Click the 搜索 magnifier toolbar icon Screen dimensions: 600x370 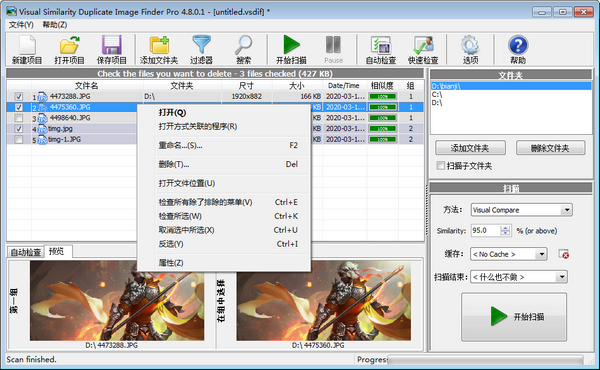click(243, 46)
